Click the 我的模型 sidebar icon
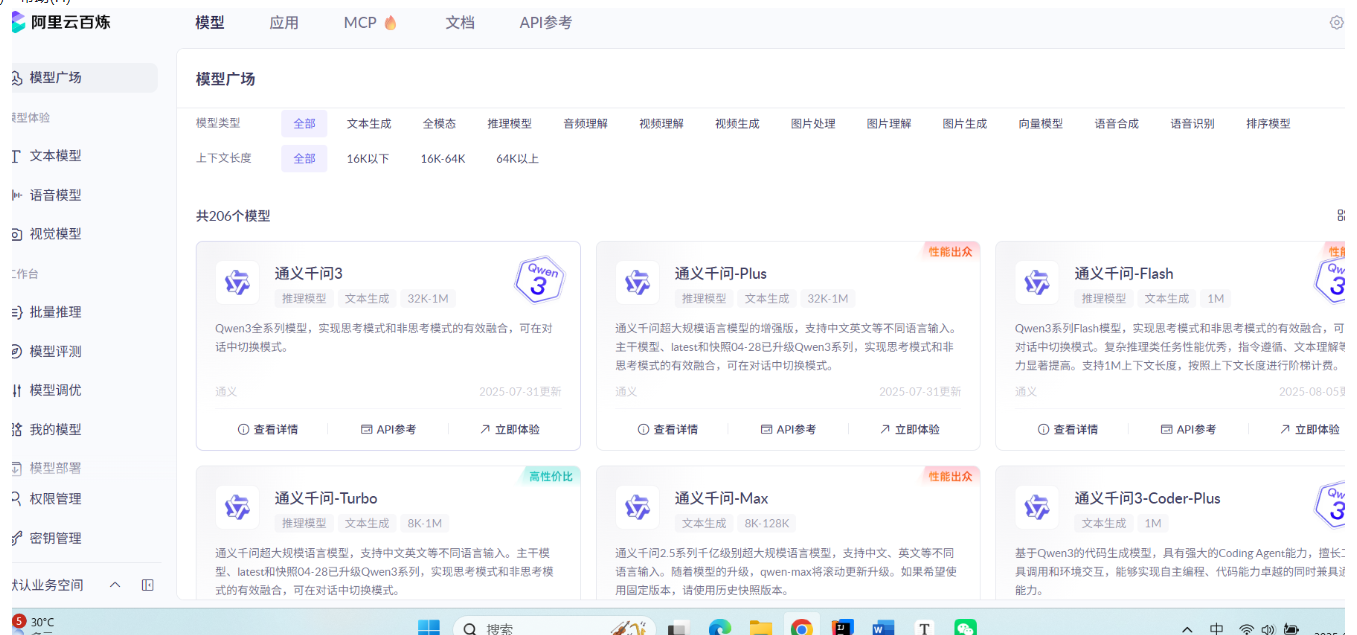Screen dimensions: 1357x635 pyautogui.click(x=16, y=429)
